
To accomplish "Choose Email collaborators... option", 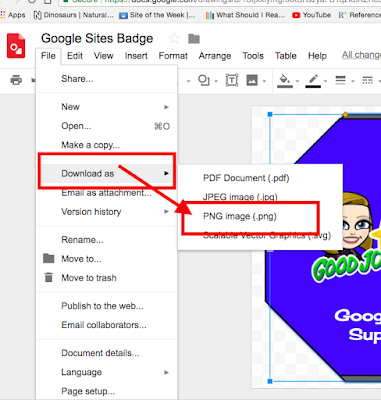I will click(x=106, y=325).
